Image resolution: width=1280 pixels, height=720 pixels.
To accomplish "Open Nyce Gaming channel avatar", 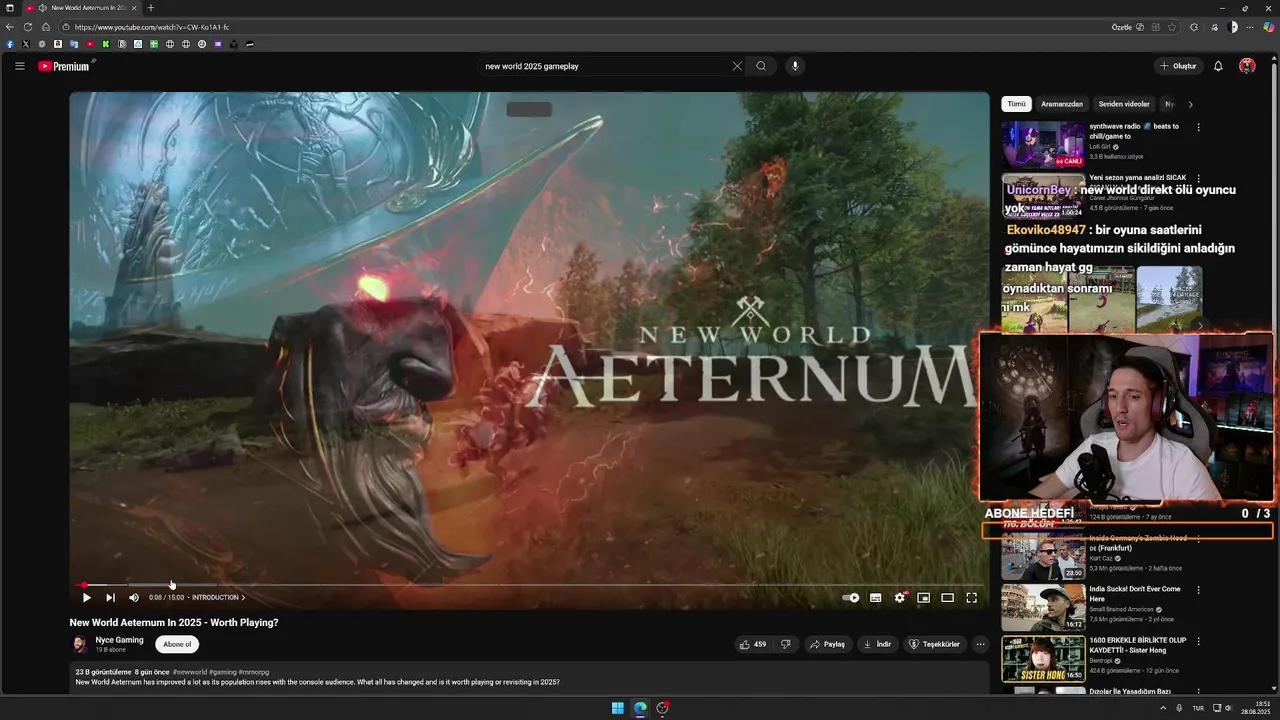I will pyautogui.click(x=79, y=644).
